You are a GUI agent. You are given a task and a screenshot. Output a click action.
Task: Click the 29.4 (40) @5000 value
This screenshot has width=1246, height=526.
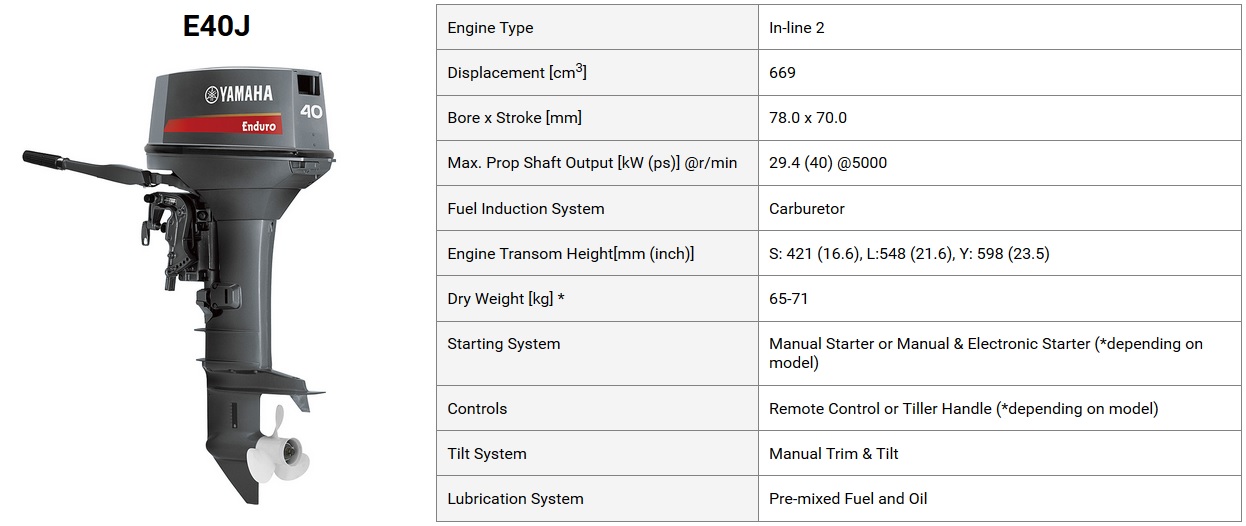[828, 163]
